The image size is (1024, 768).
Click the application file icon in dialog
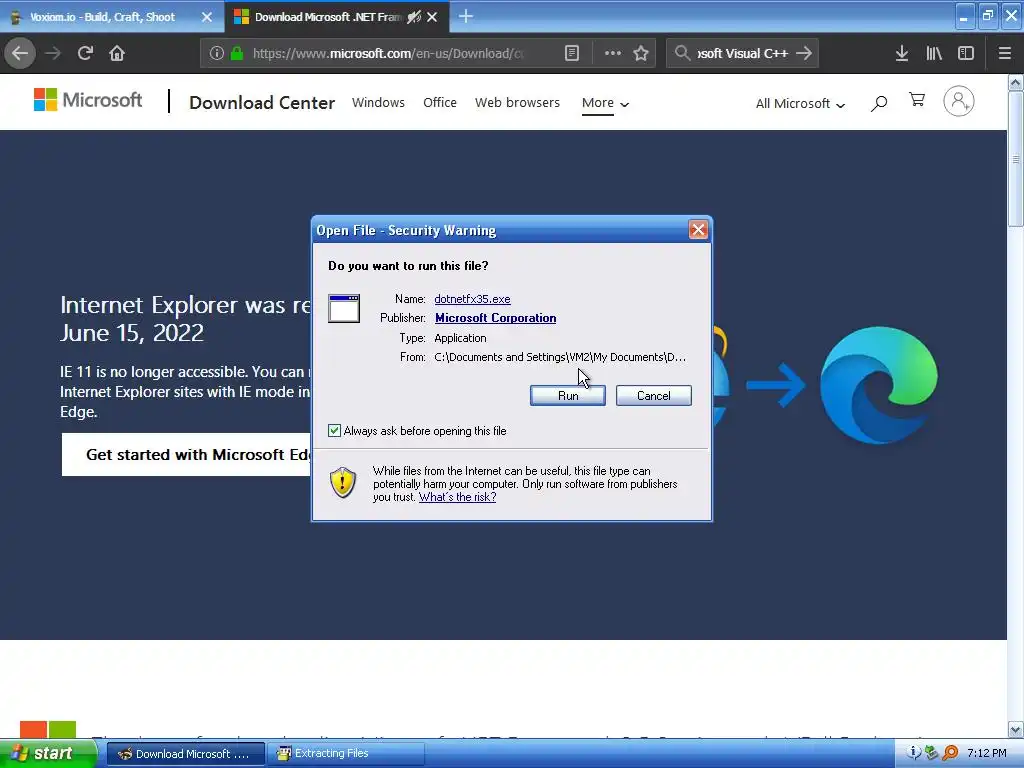pos(344,308)
